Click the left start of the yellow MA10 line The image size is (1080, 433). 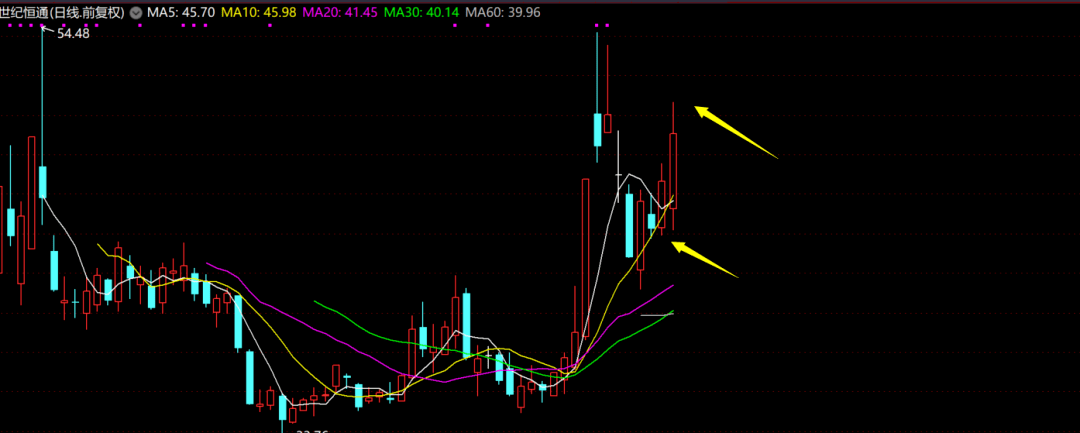(98, 244)
